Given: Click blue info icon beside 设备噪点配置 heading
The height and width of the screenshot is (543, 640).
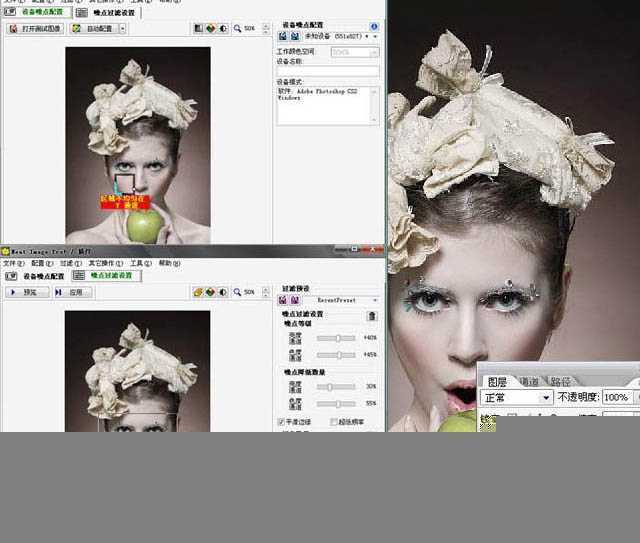Looking at the screenshot, I should 373,27.
